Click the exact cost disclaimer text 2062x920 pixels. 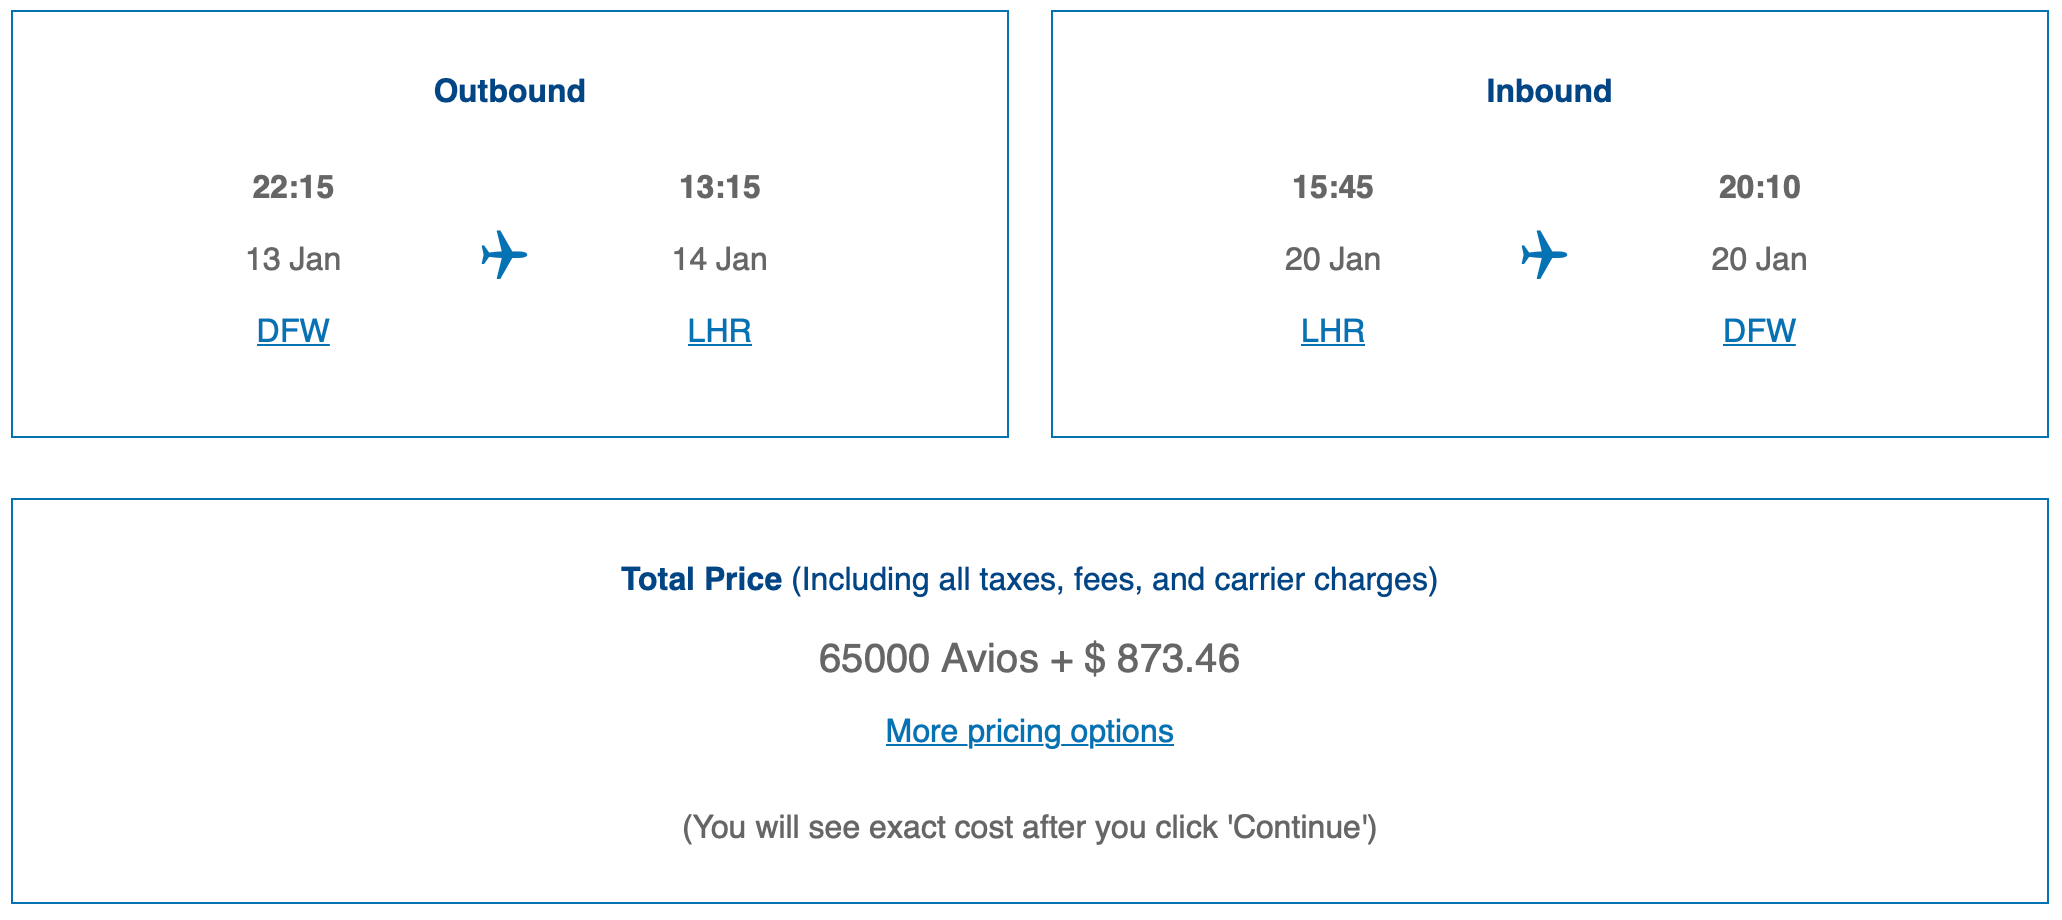pos(1029,827)
